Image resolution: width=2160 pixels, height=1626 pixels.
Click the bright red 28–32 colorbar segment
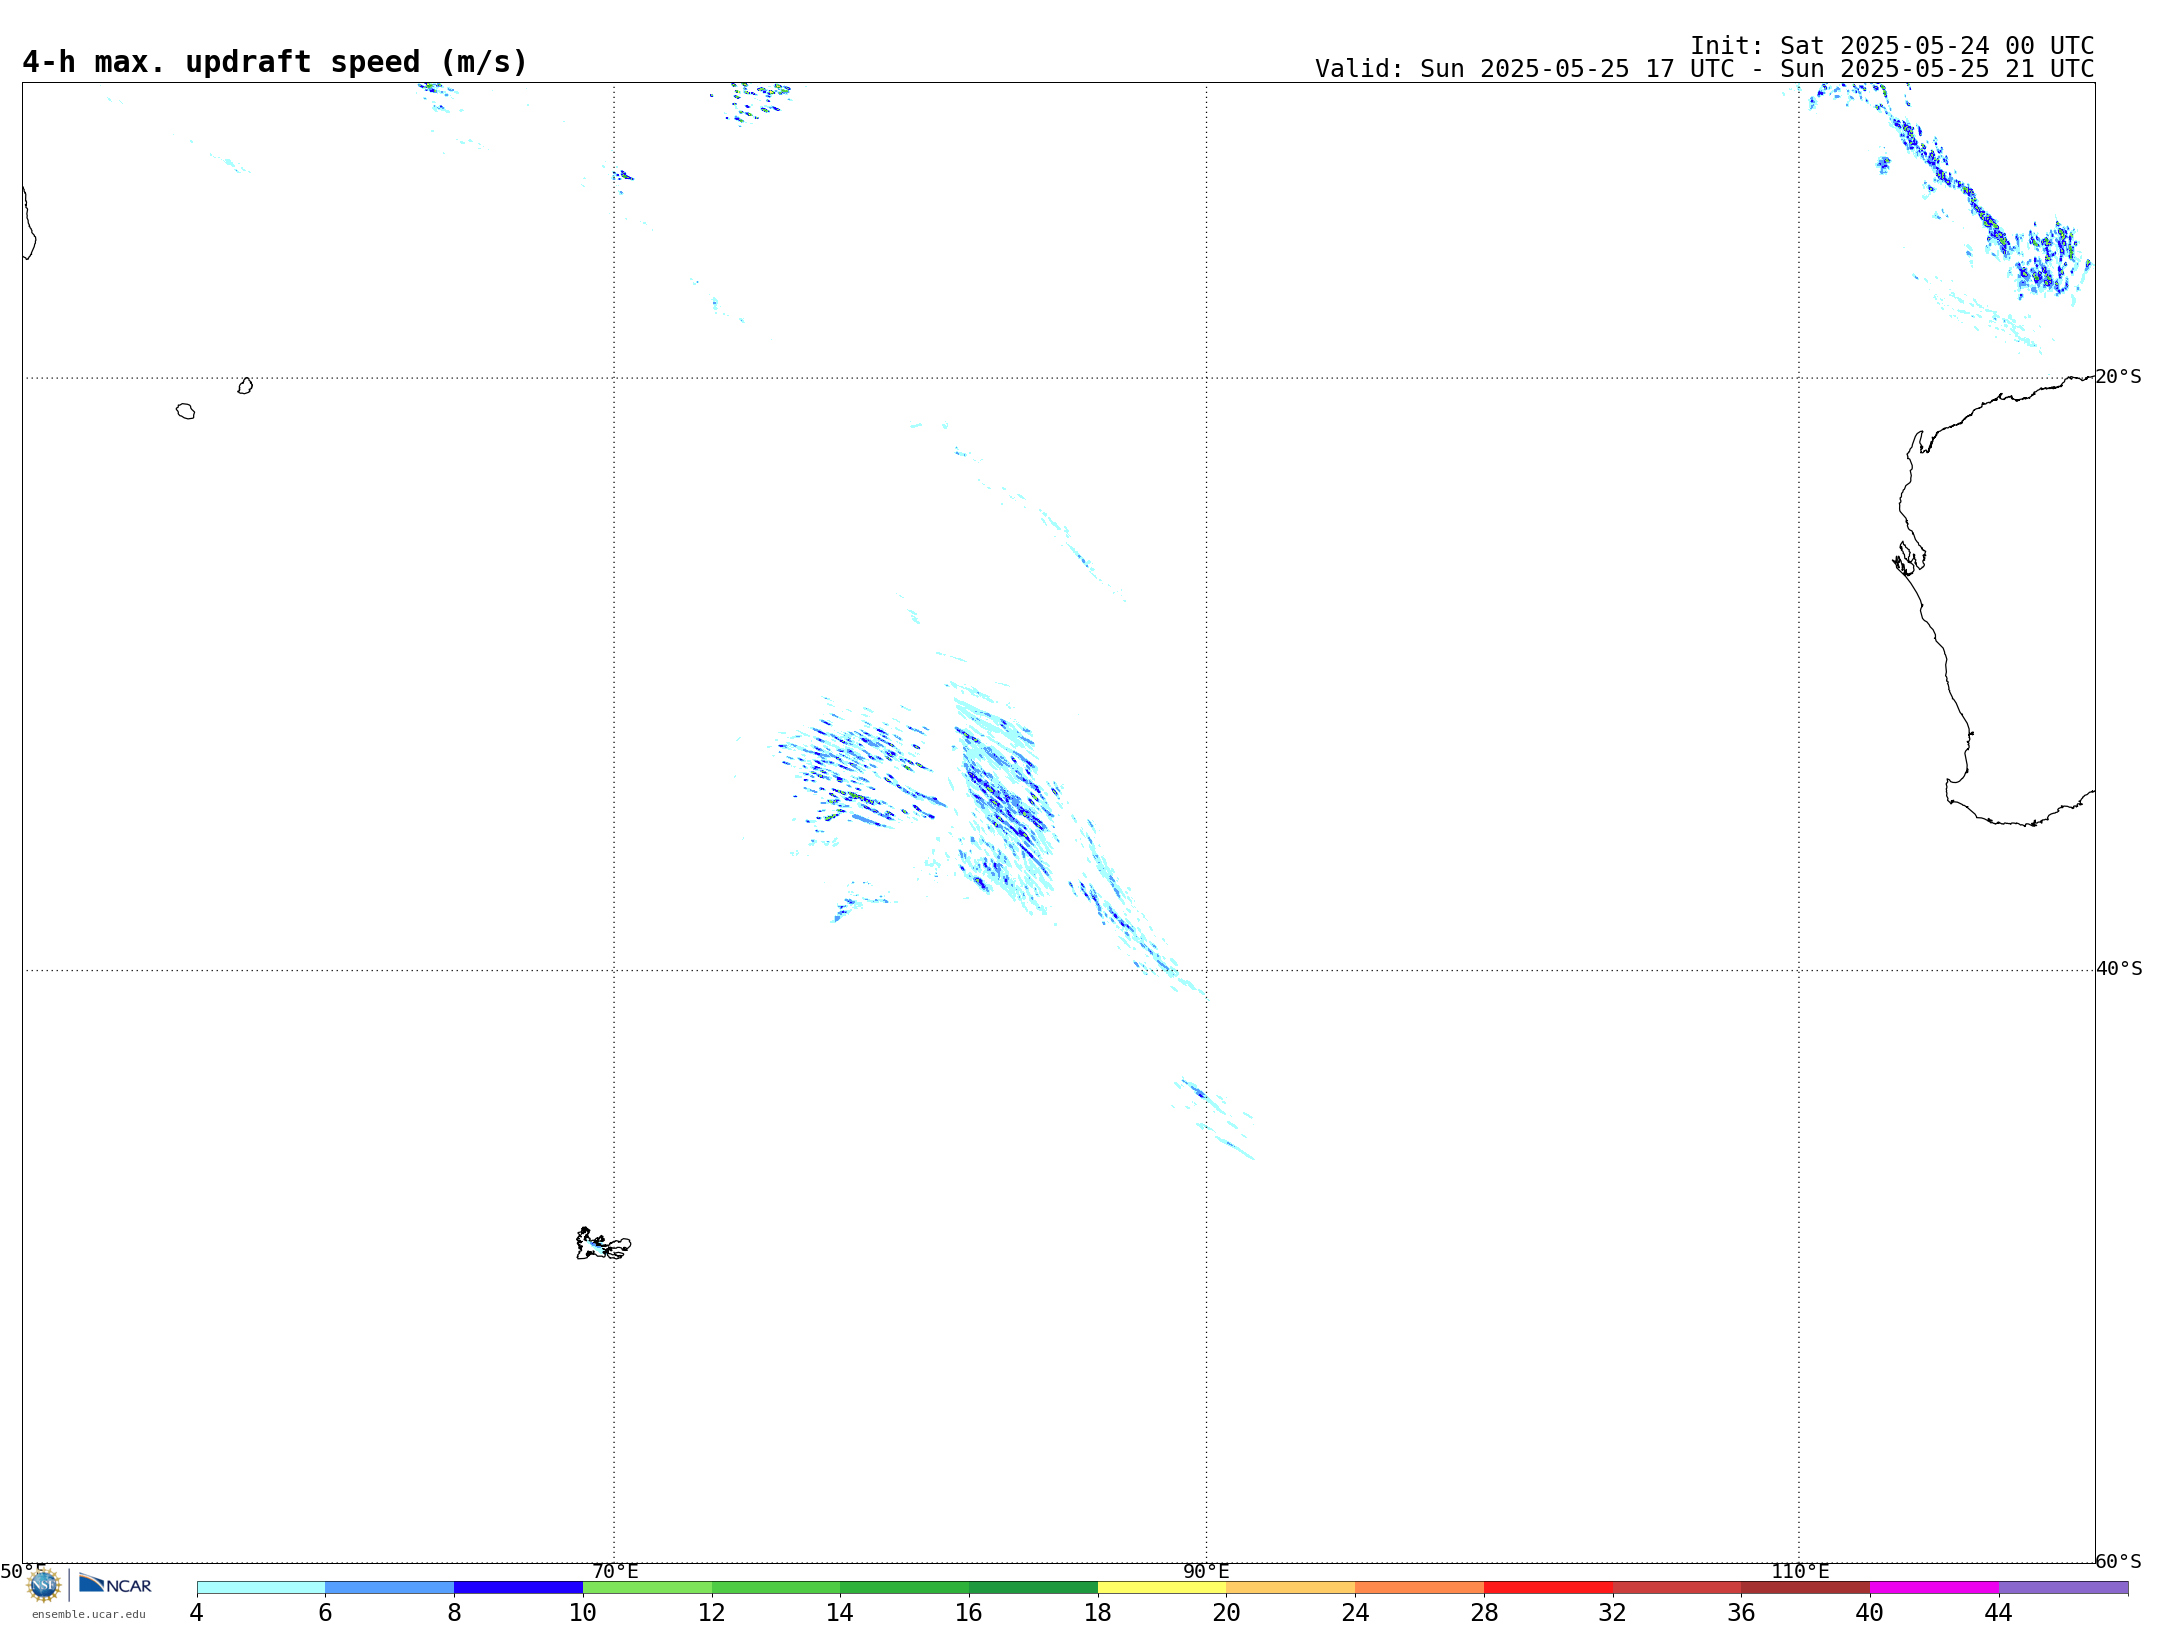coord(1548,1588)
